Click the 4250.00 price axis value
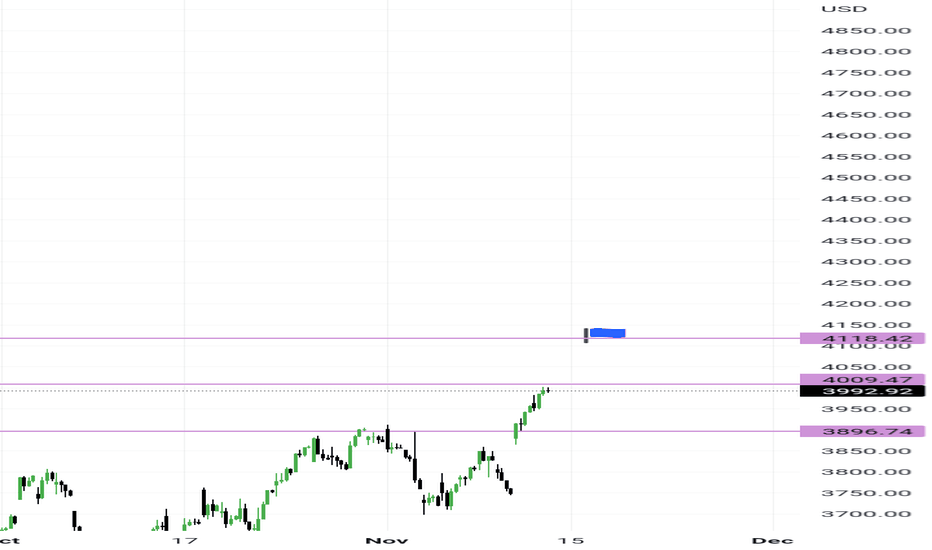Screen dimensions: 932x550 pos(866,283)
